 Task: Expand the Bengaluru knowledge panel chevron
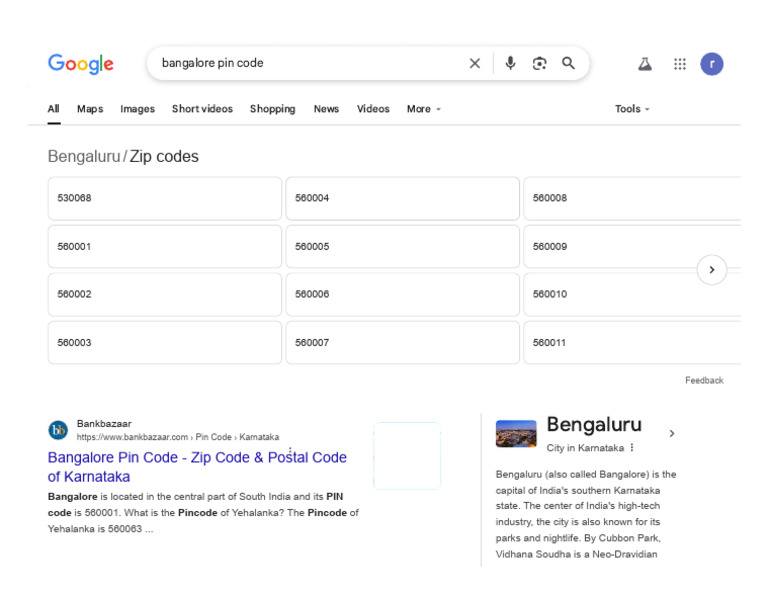(671, 433)
